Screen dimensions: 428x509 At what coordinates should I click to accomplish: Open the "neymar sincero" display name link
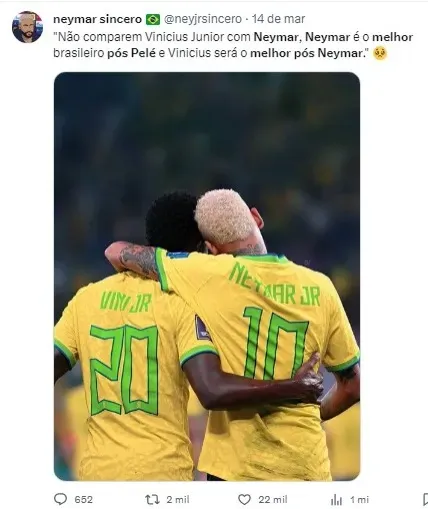97,19
